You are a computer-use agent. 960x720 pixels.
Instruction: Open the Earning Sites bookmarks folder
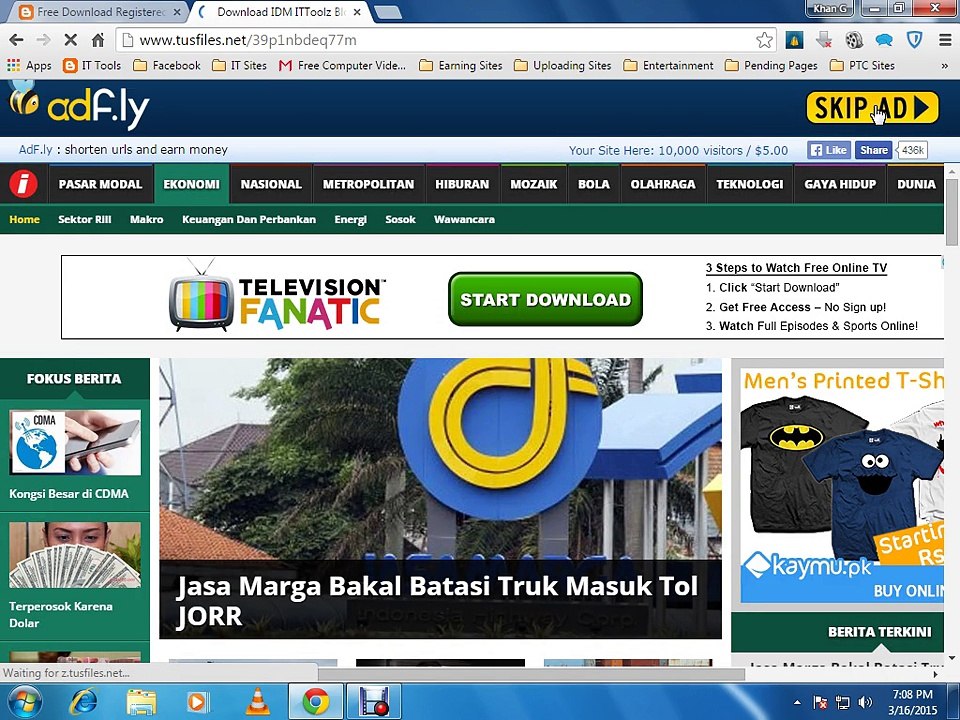pos(460,66)
